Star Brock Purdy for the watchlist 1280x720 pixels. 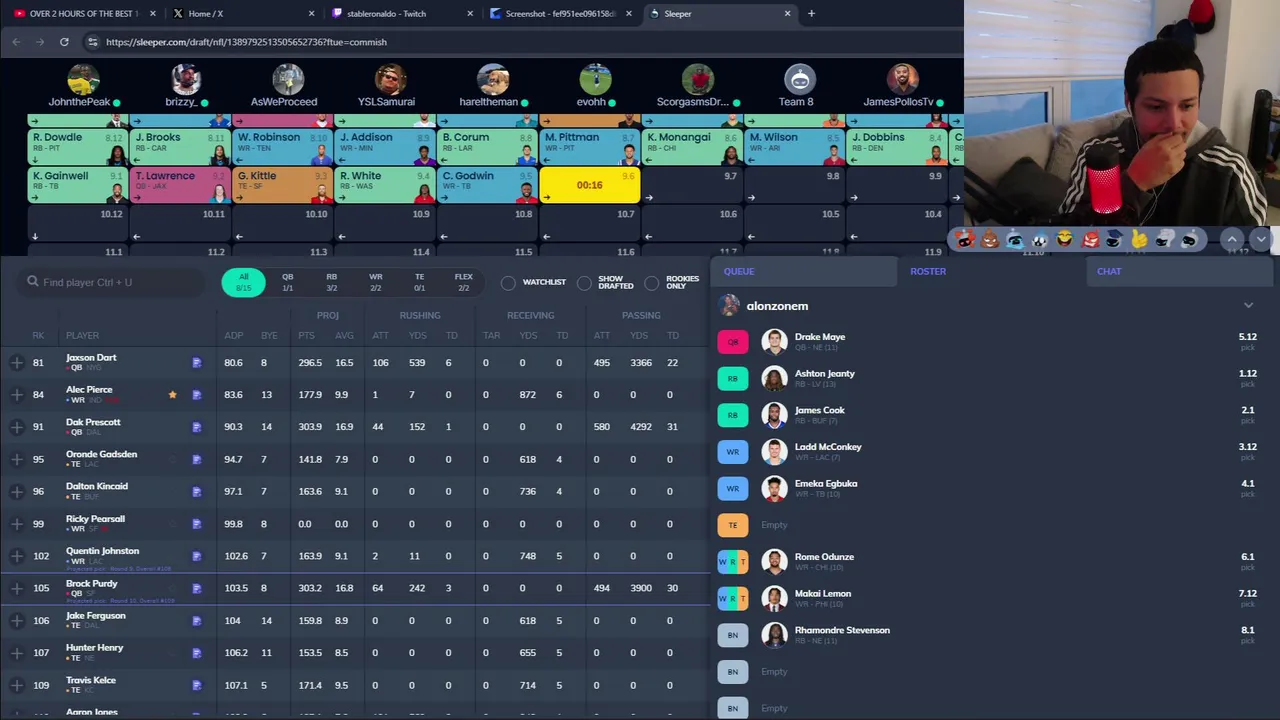pos(172,588)
